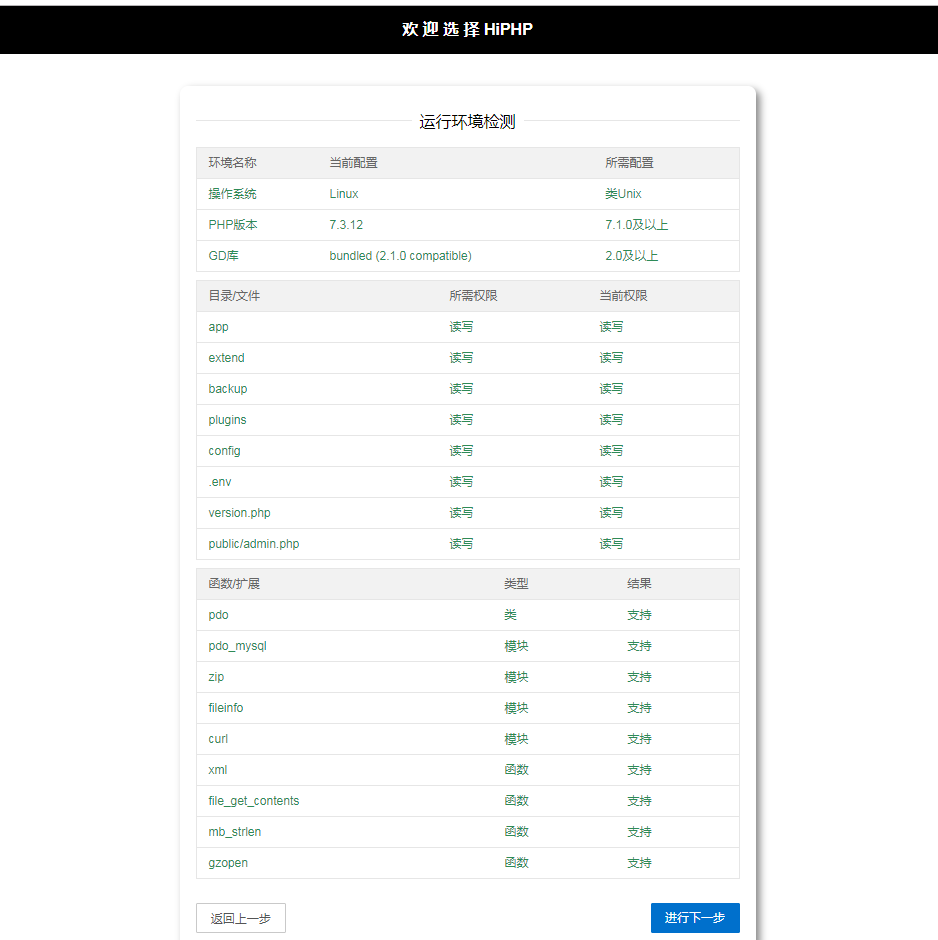
Task: Select the version.php file row
Action: pos(468,513)
